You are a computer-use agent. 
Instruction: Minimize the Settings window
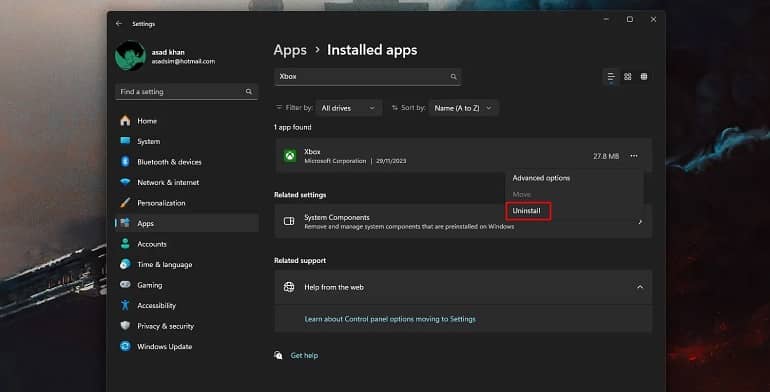coord(606,19)
